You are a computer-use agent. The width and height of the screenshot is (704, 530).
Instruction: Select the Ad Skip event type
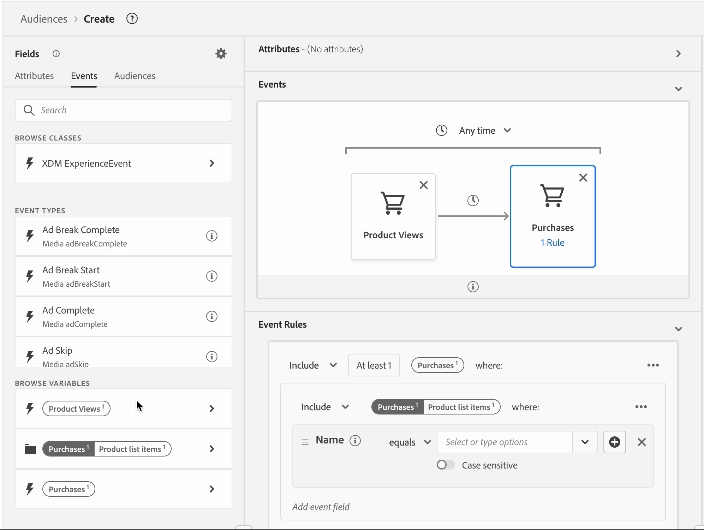pos(123,353)
